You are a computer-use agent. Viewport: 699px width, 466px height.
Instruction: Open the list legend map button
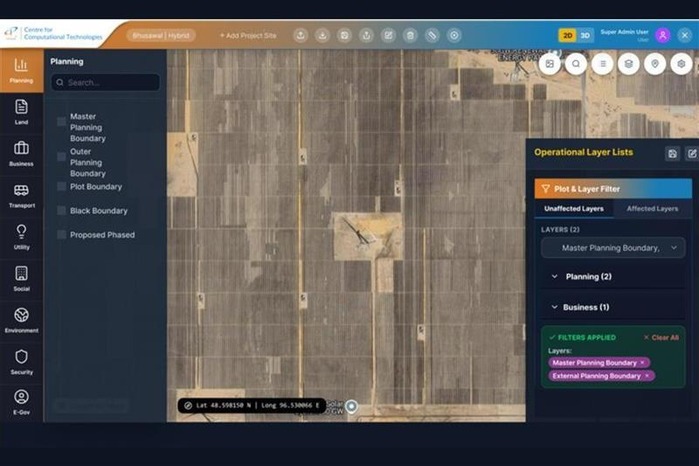(602, 64)
